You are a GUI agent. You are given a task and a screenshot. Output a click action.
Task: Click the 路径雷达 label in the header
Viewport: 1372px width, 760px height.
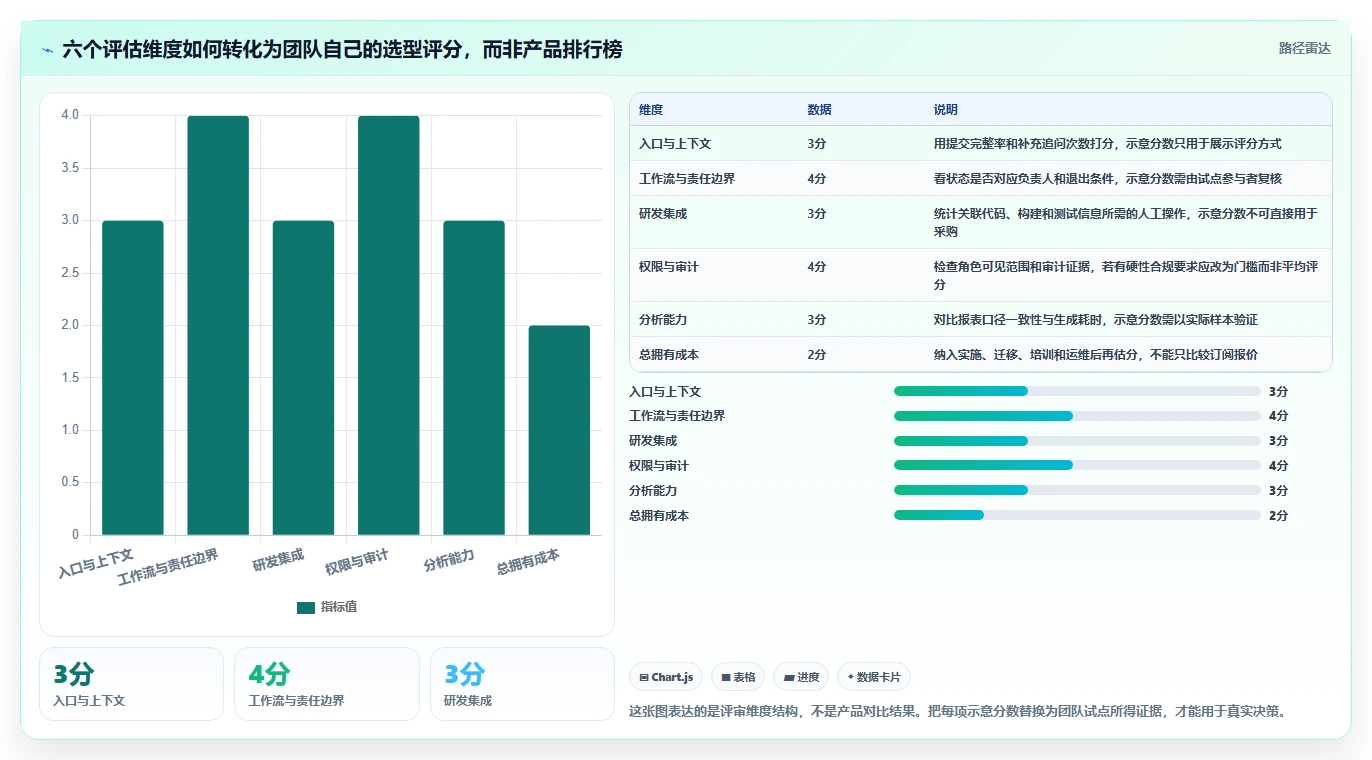pyautogui.click(x=1305, y=48)
